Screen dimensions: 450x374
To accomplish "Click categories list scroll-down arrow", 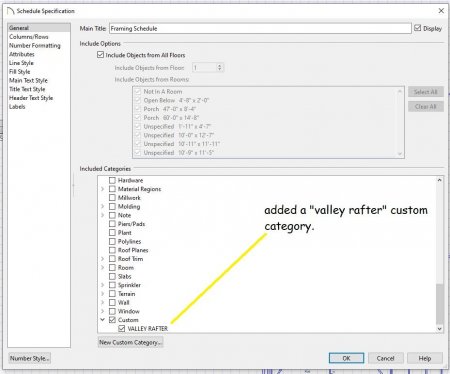I will [x=440, y=329].
